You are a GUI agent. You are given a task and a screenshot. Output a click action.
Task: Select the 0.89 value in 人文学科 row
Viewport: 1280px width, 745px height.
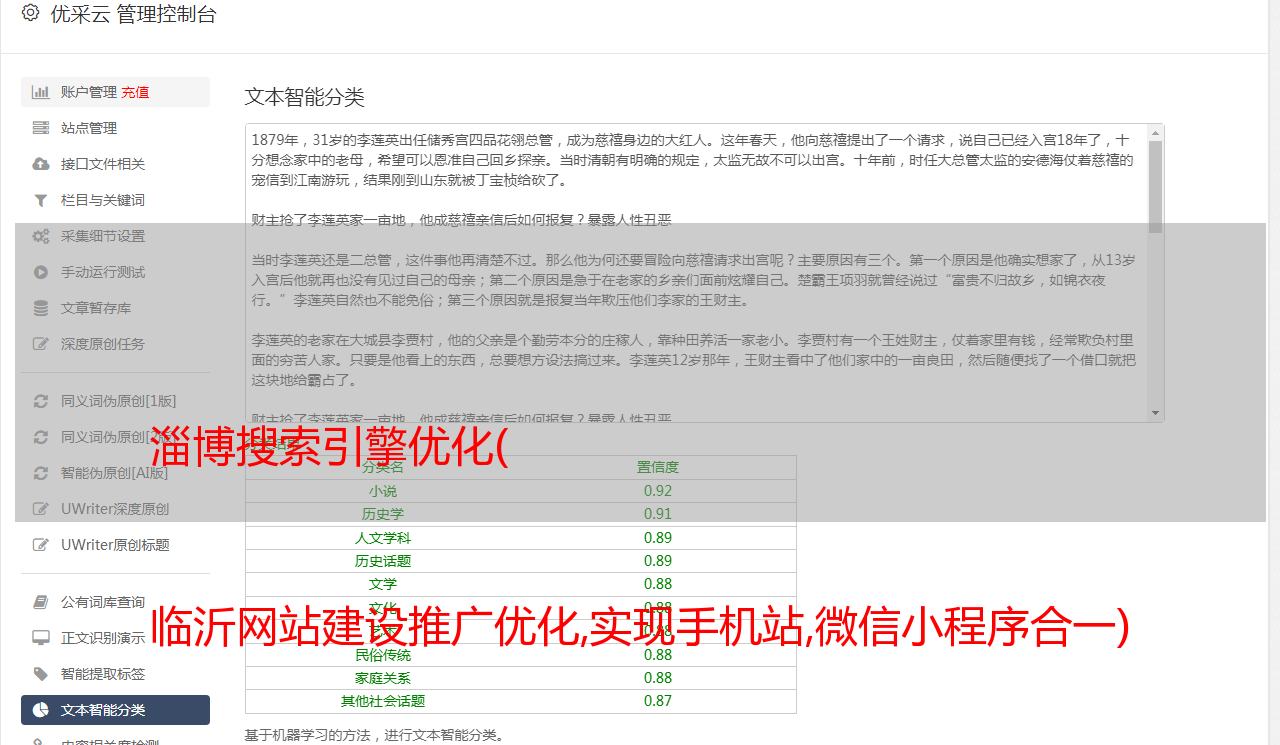click(x=658, y=538)
